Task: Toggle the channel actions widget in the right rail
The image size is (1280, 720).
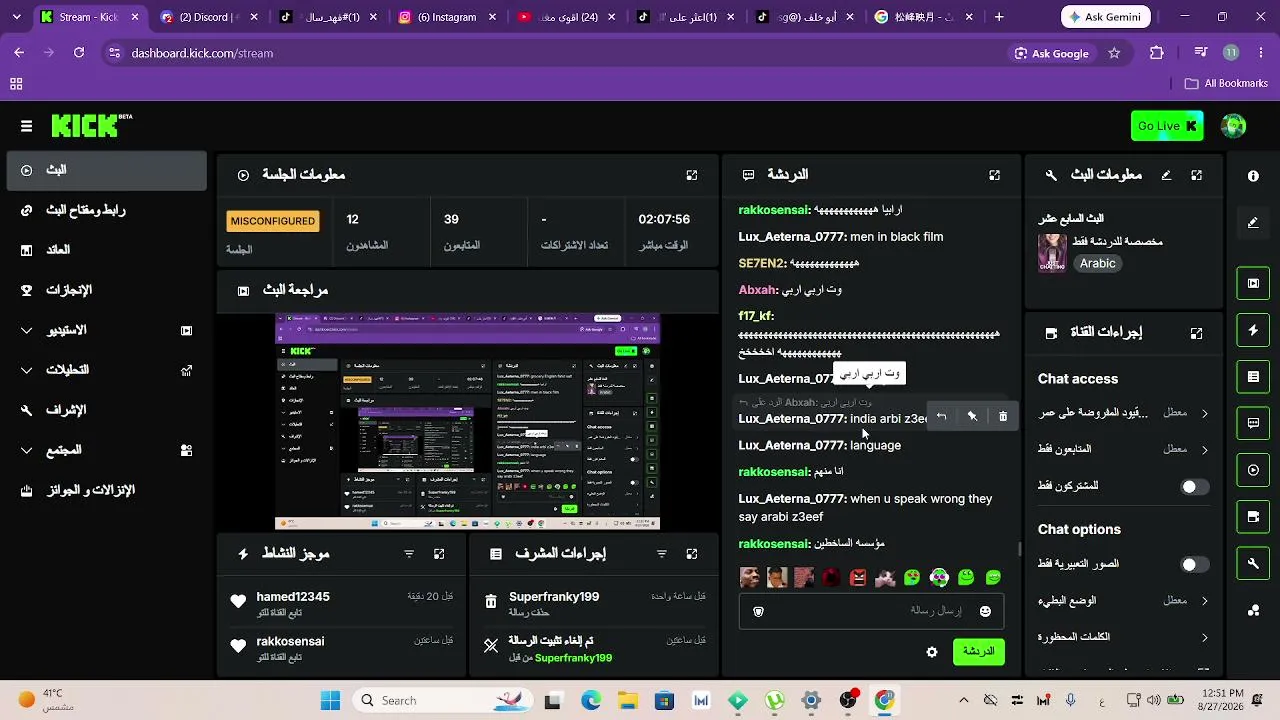Action: [1253, 517]
